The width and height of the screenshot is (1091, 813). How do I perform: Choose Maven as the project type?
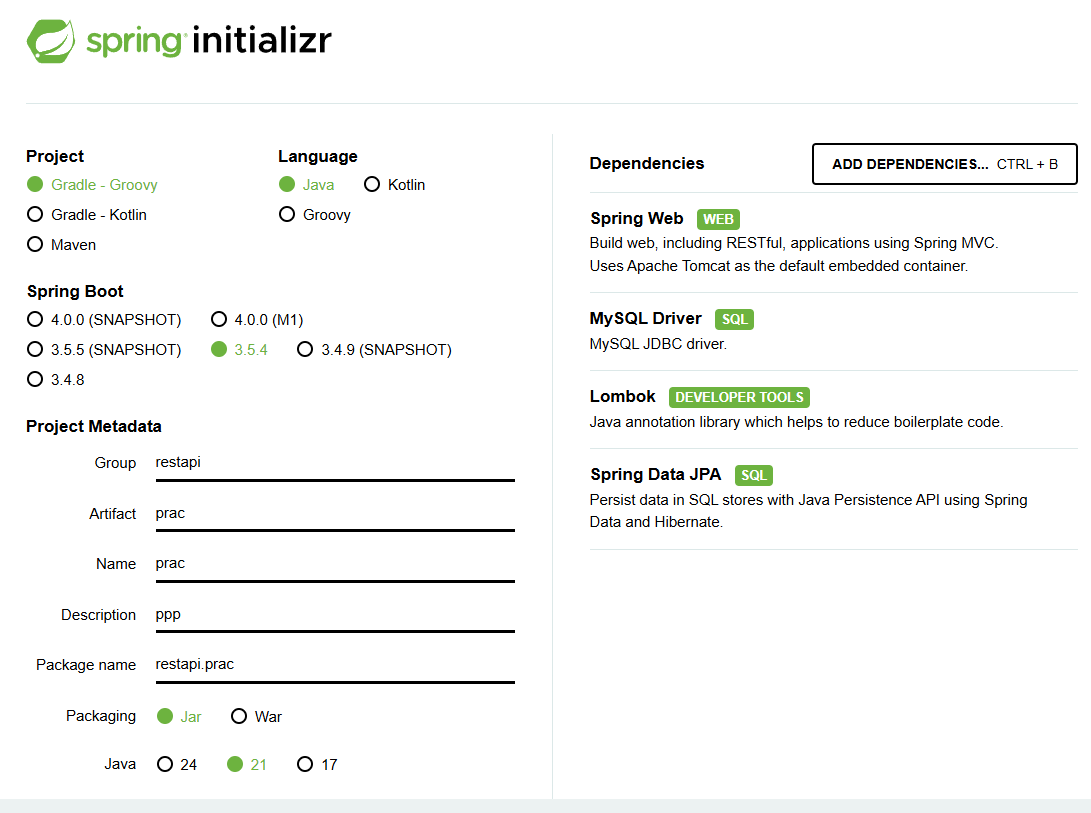61,244
